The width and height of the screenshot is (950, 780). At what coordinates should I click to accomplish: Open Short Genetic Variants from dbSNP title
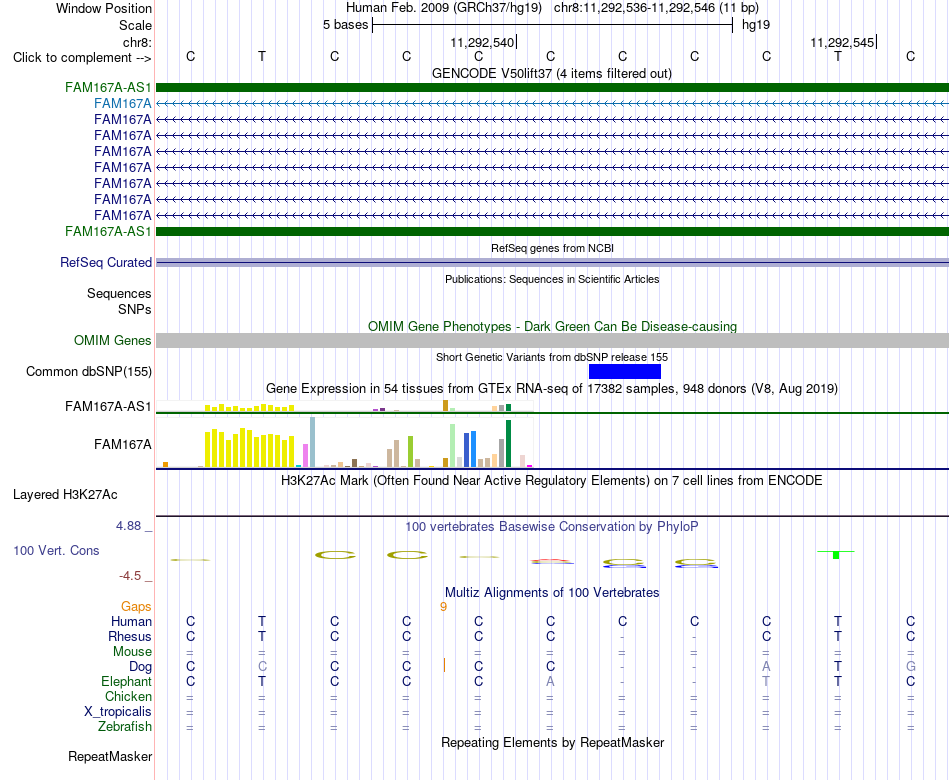(552, 358)
